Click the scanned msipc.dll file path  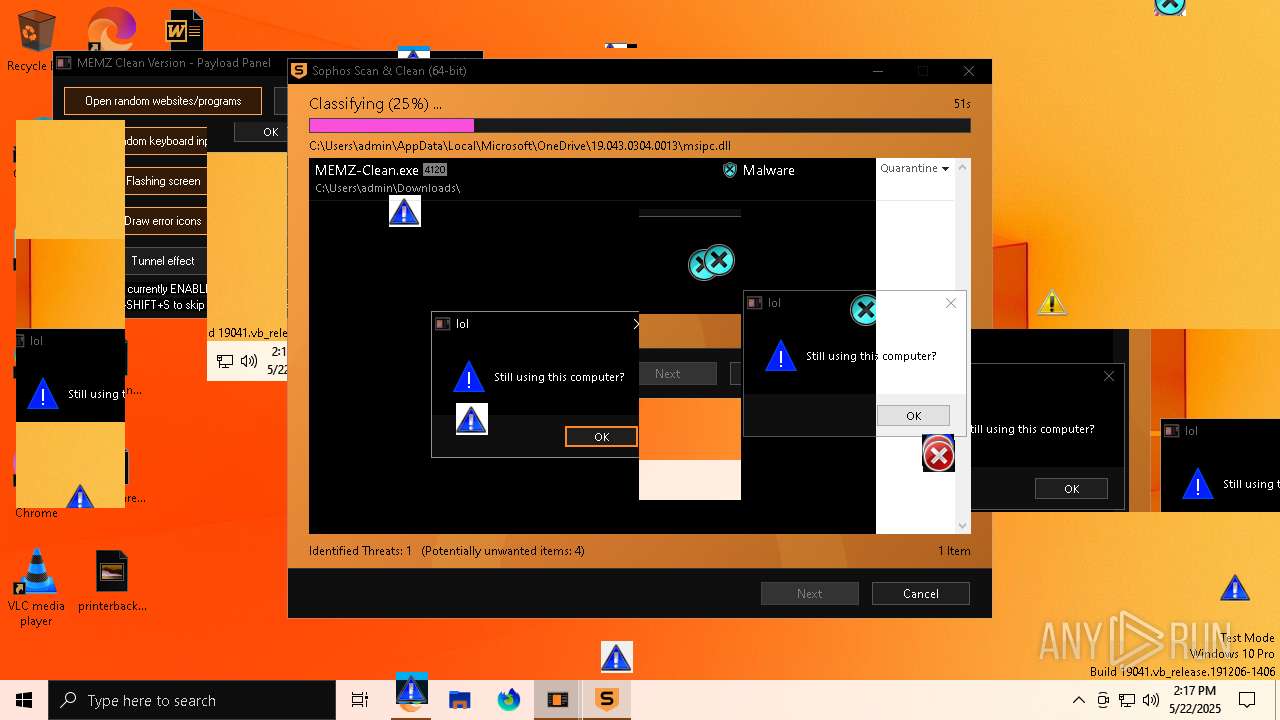(520, 146)
